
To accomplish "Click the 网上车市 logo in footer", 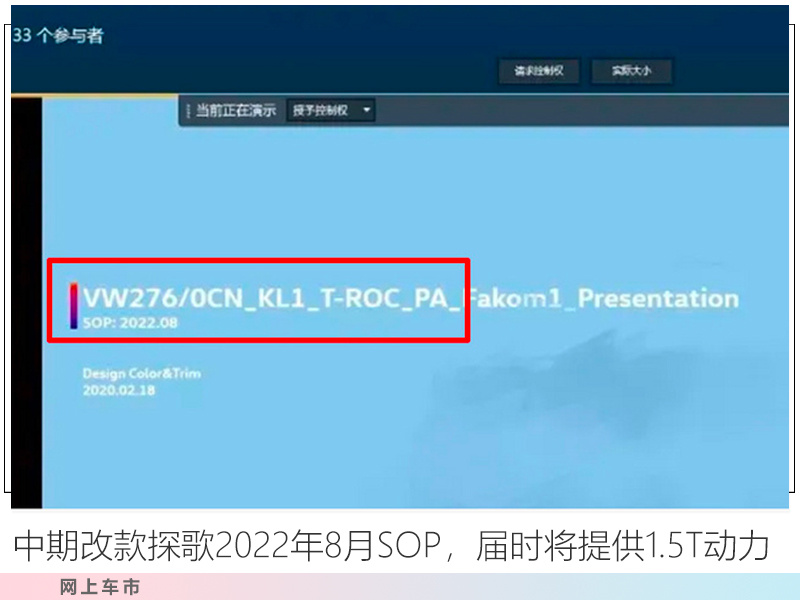I will click(100, 587).
